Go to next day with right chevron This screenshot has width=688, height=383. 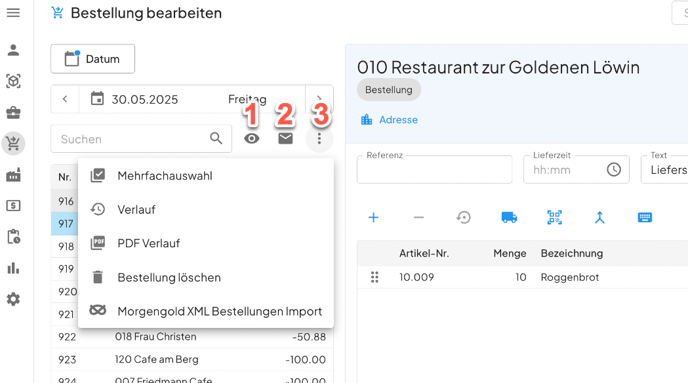[x=319, y=99]
